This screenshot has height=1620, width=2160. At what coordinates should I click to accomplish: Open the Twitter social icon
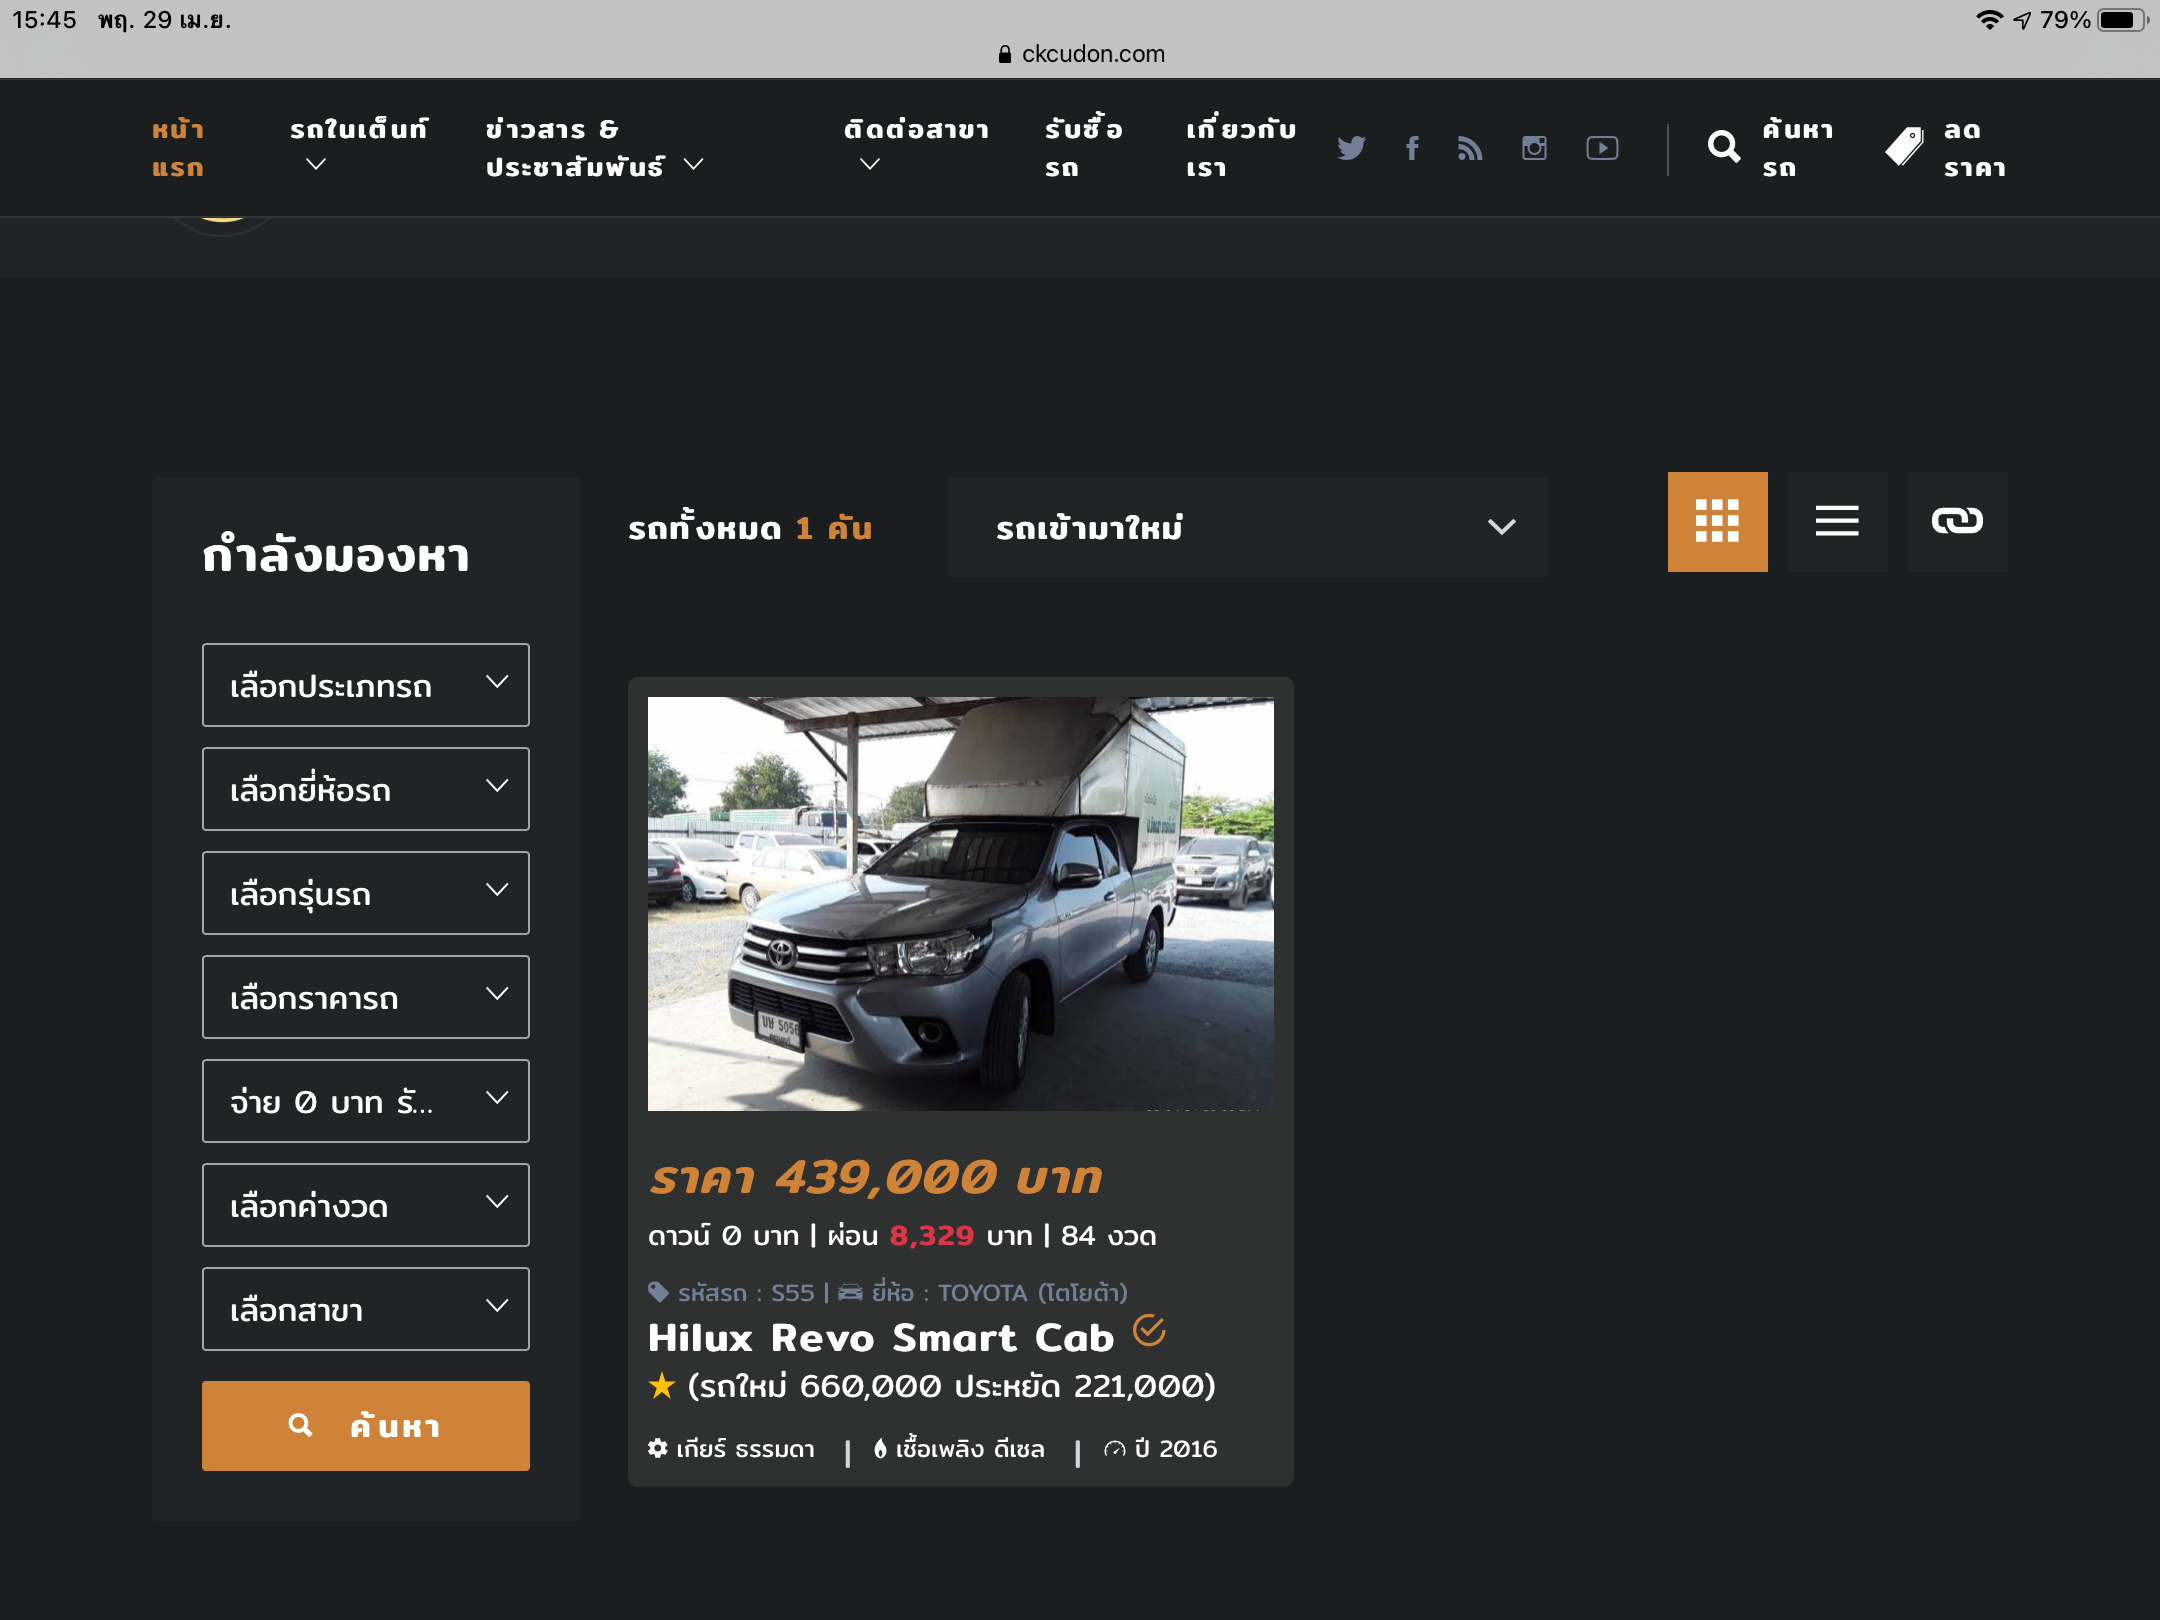pyautogui.click(x=1351, y=148)
